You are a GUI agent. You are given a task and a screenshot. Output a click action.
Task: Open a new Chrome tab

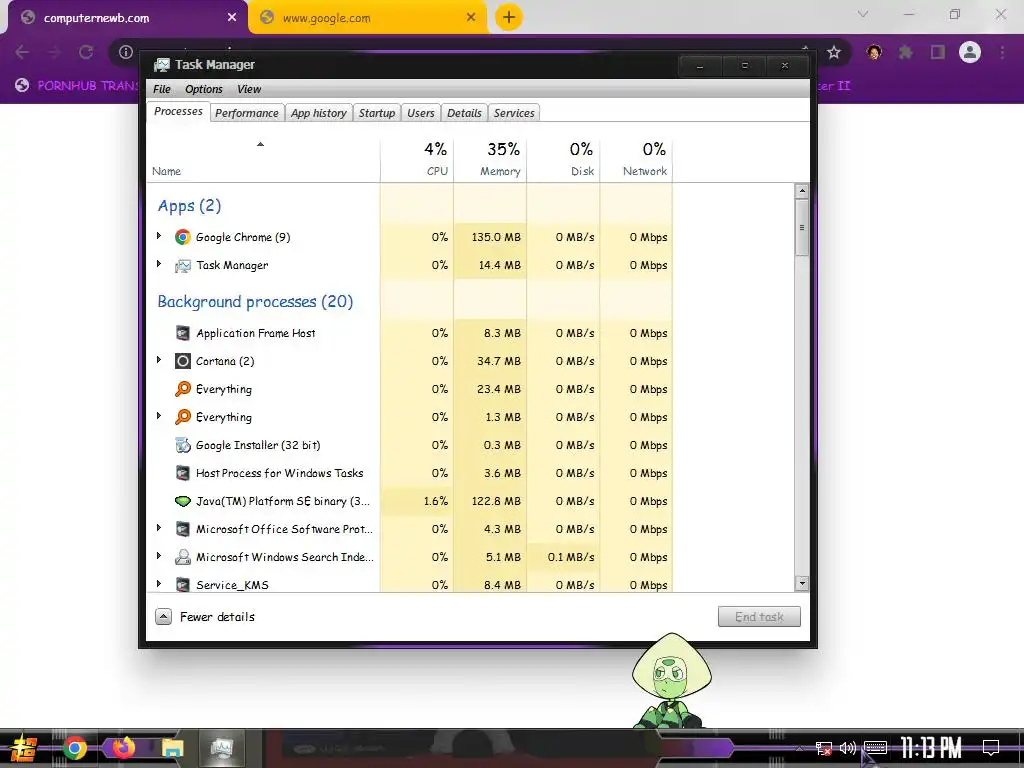point(509,17)
